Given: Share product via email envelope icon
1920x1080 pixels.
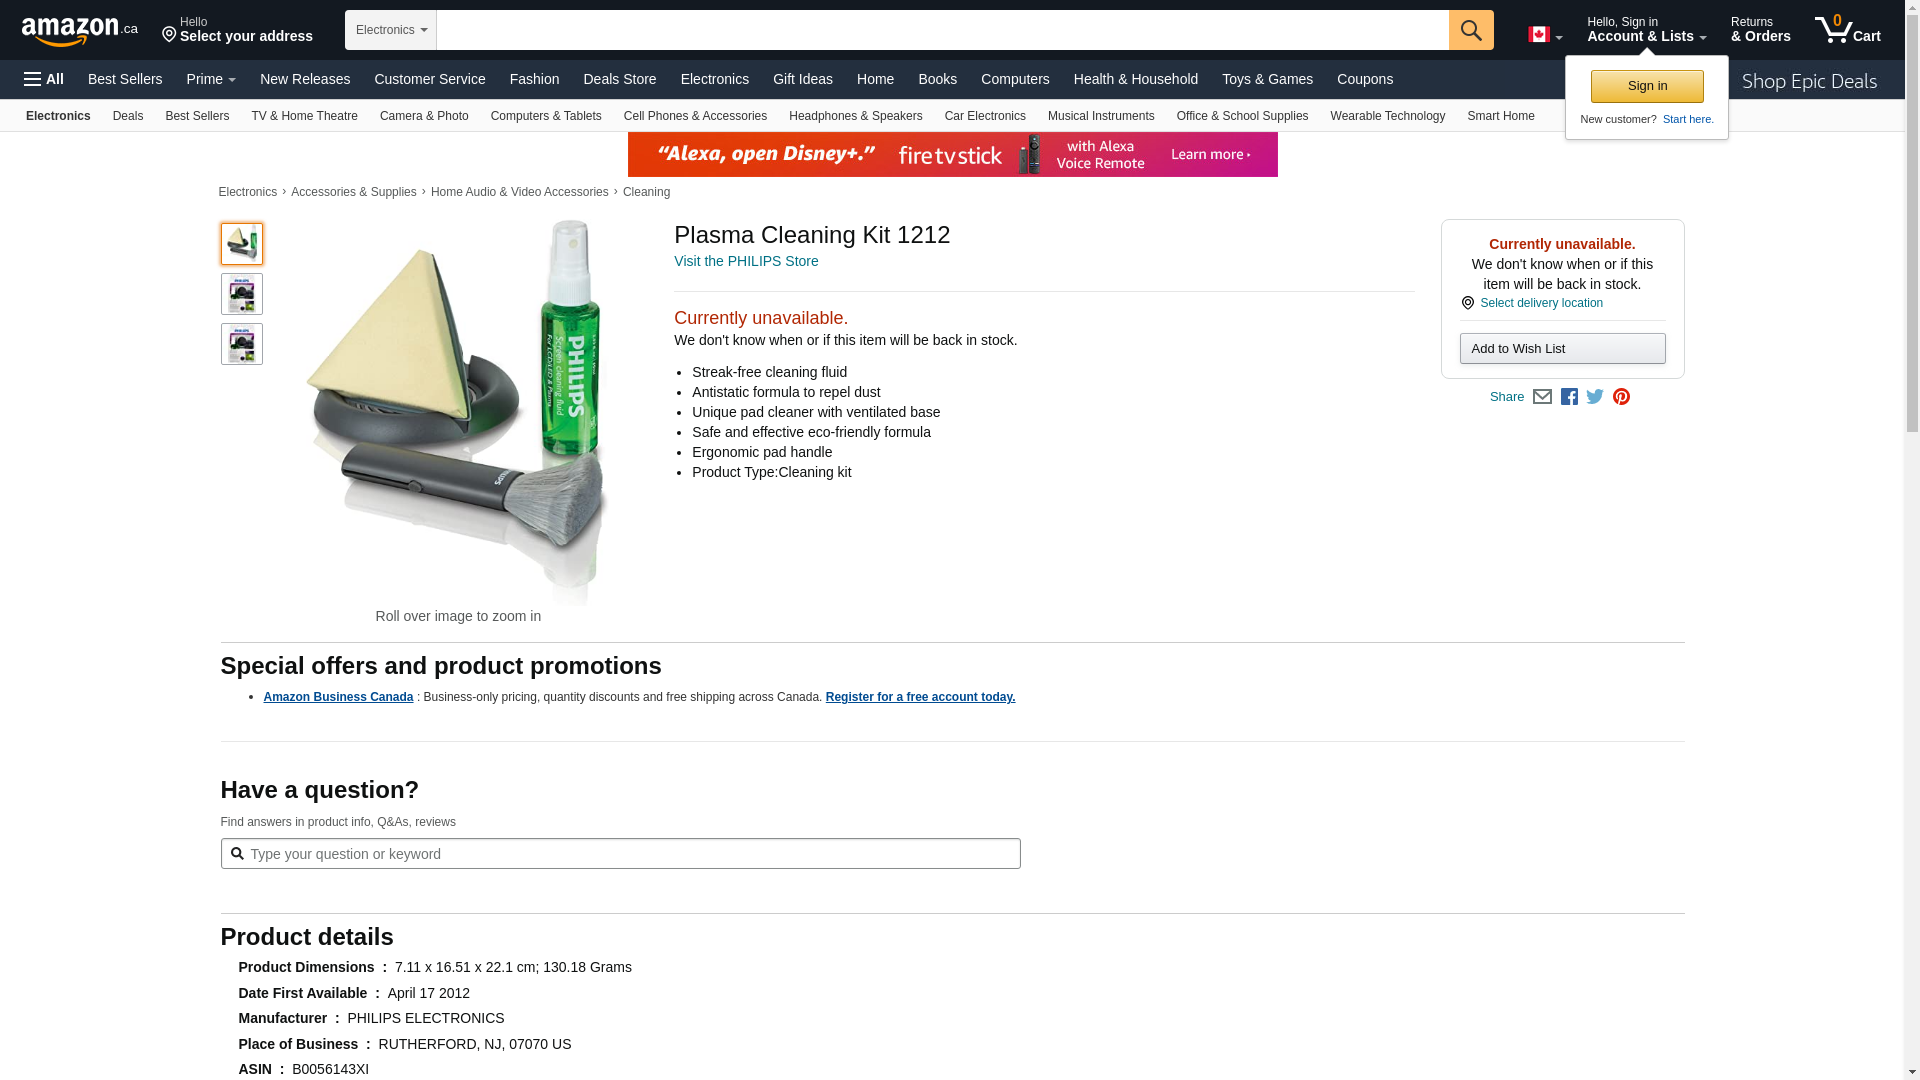Looking at the screenshot, I should coord(1542,397).
